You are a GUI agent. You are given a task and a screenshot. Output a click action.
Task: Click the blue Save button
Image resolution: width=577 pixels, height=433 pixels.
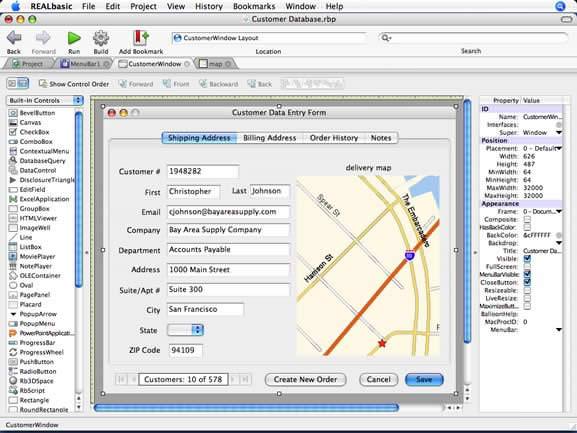pyautogui.click(x=424, y=379)
